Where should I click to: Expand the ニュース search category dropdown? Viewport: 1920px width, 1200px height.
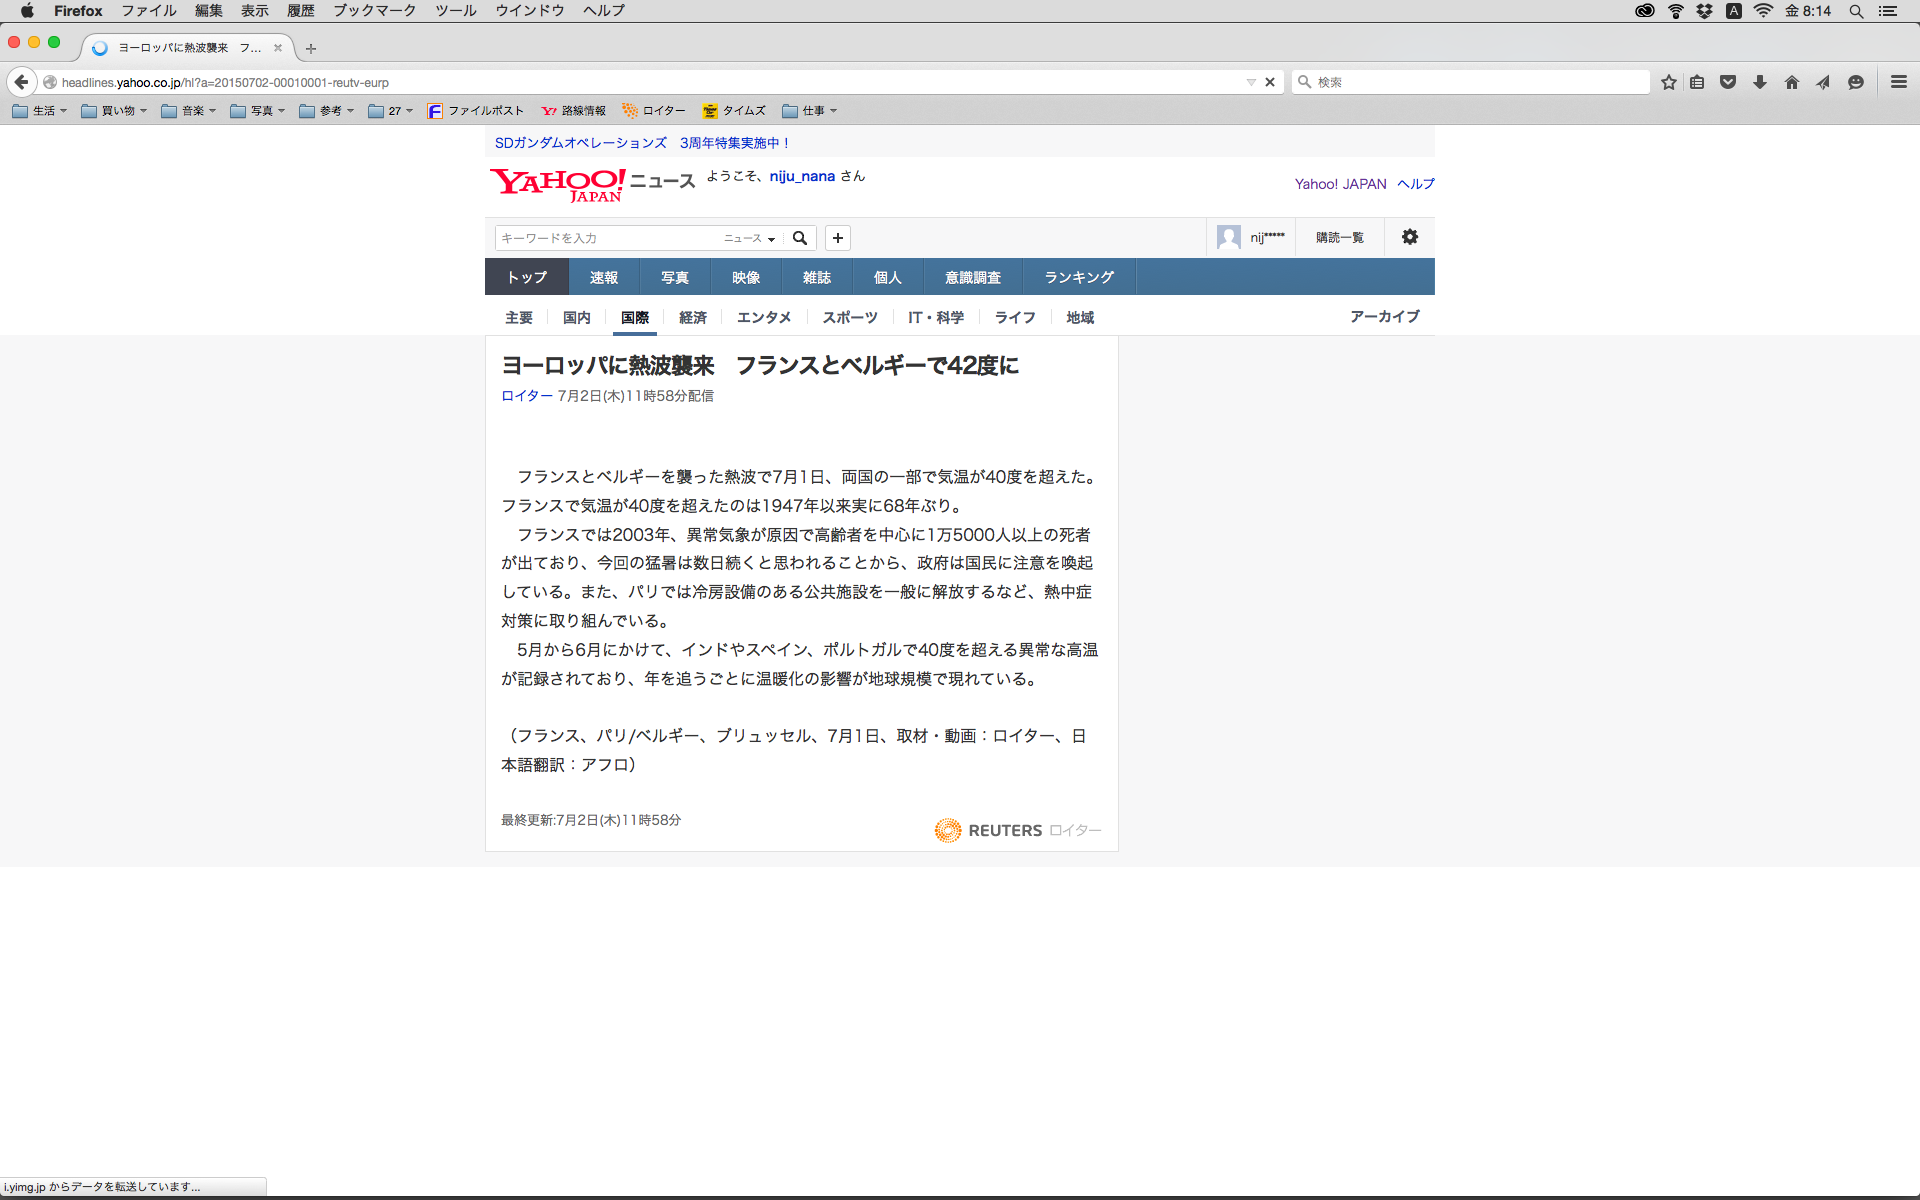click(x=750, y=238)
